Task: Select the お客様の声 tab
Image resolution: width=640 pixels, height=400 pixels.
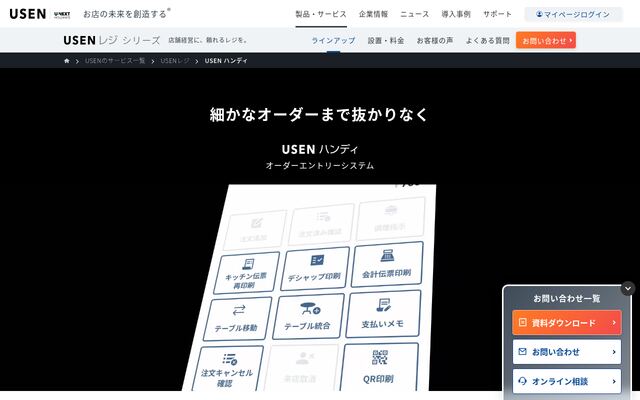Action: [435, 40]
